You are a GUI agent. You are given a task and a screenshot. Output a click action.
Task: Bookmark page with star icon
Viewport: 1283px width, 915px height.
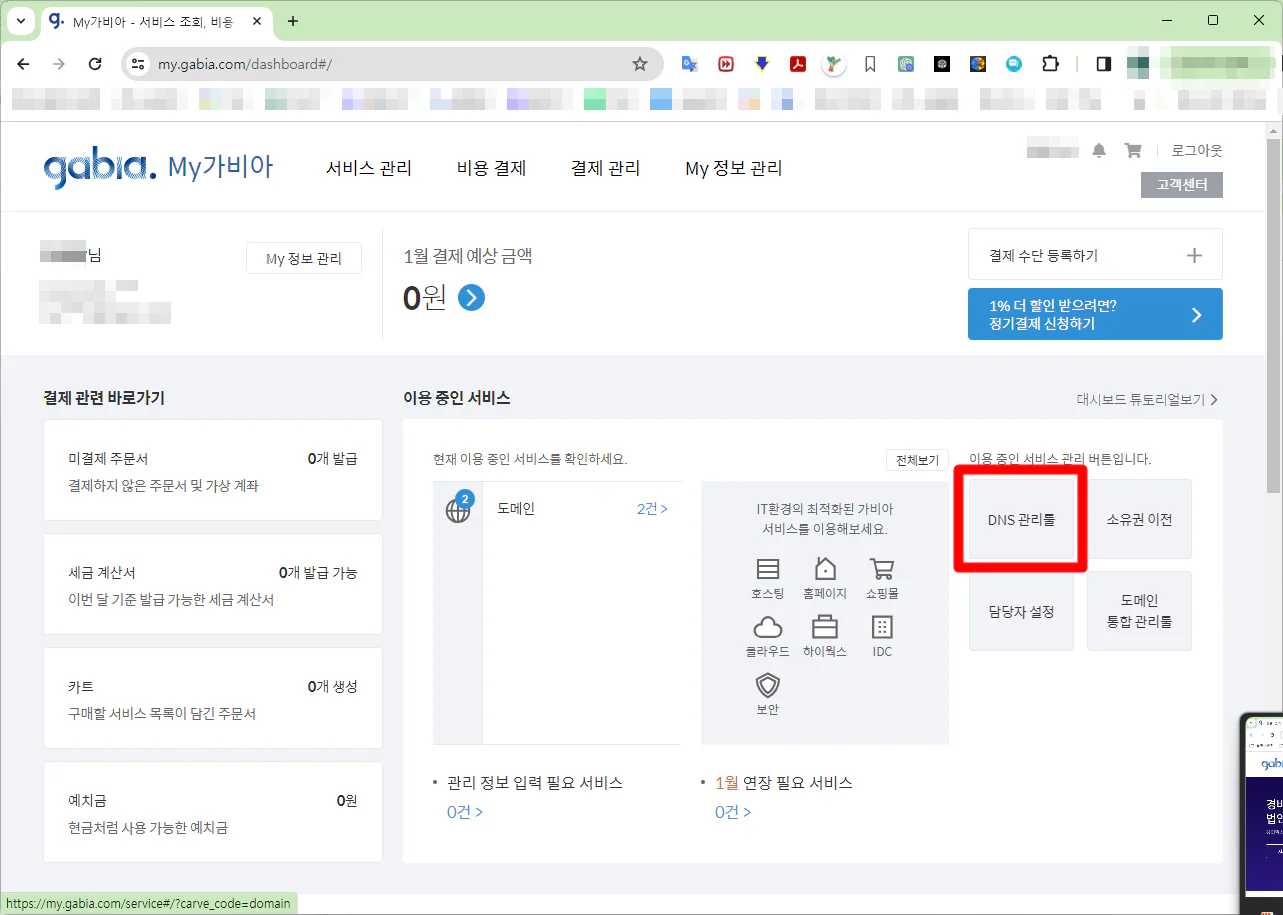click(640, 64)
